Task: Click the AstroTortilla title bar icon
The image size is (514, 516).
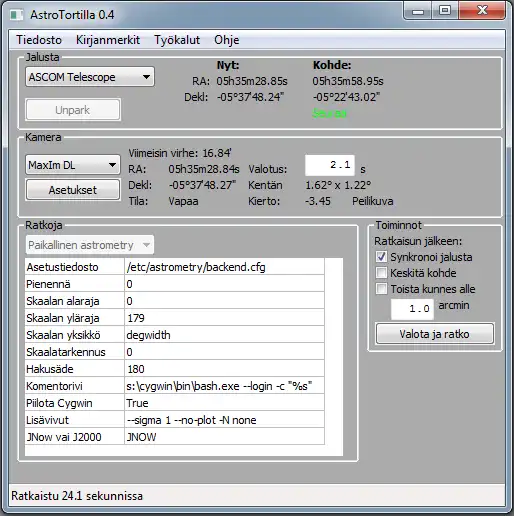Action: 17,15
